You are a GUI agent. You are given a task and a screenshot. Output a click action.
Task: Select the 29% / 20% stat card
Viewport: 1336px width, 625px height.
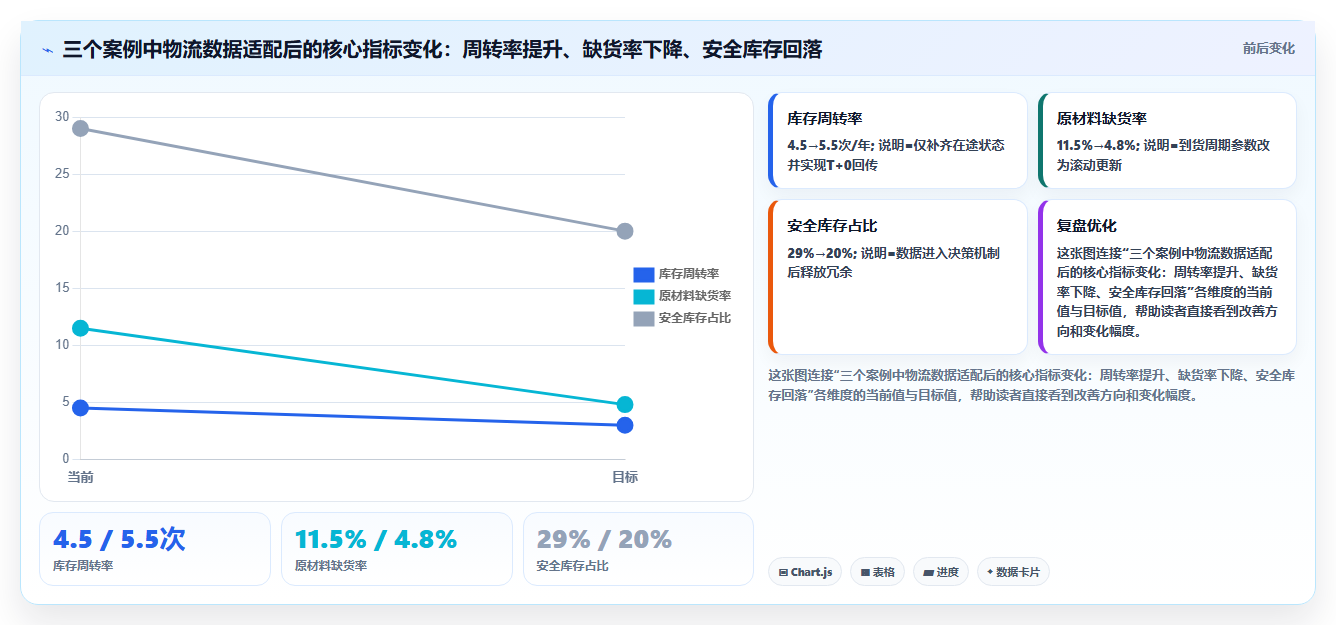point(638,549)
